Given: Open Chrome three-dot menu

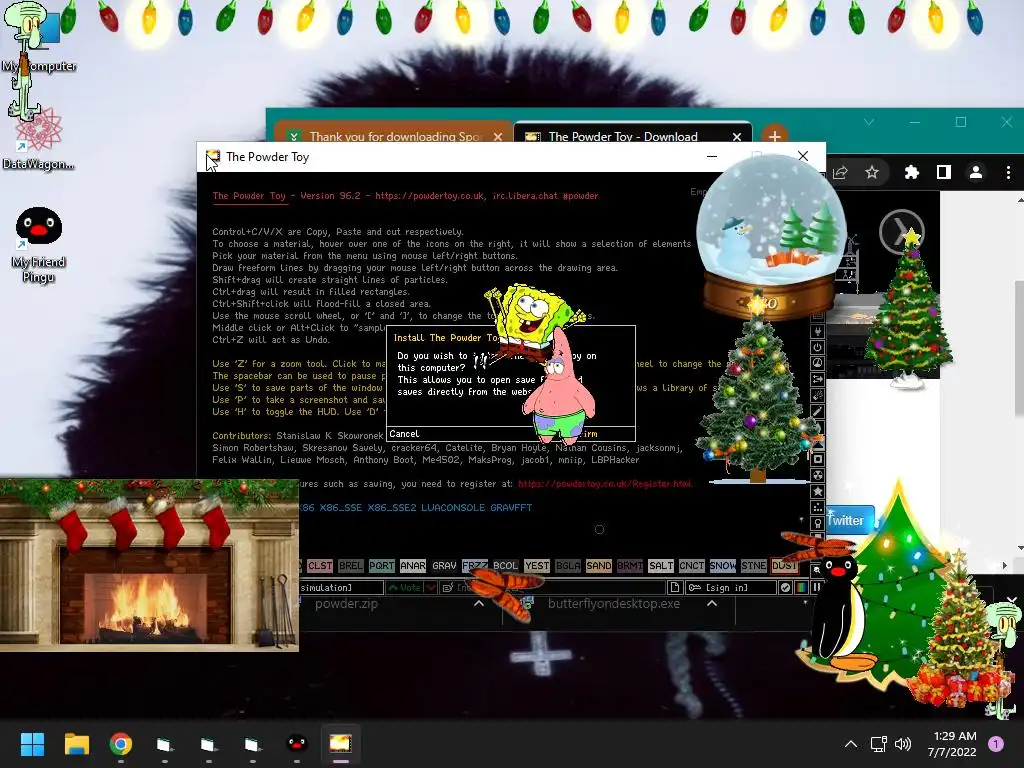Looking at the screenshot, I should pyautogui.click(x=1008, y=172).
